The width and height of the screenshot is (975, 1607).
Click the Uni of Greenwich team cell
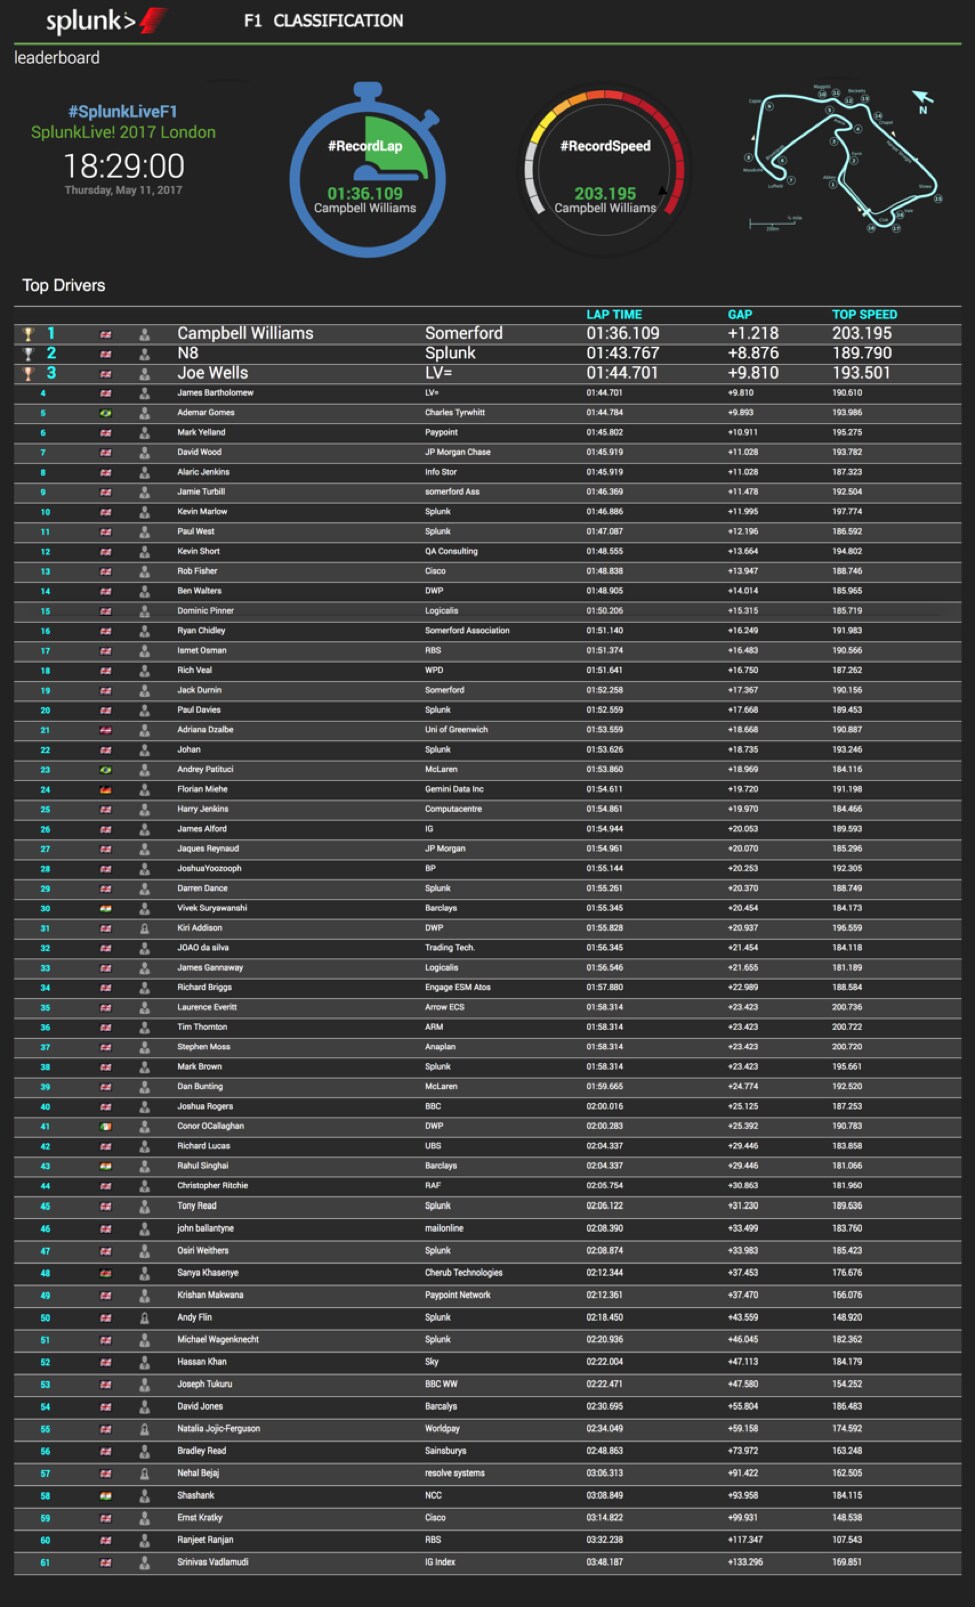click(x=456, y=730)
